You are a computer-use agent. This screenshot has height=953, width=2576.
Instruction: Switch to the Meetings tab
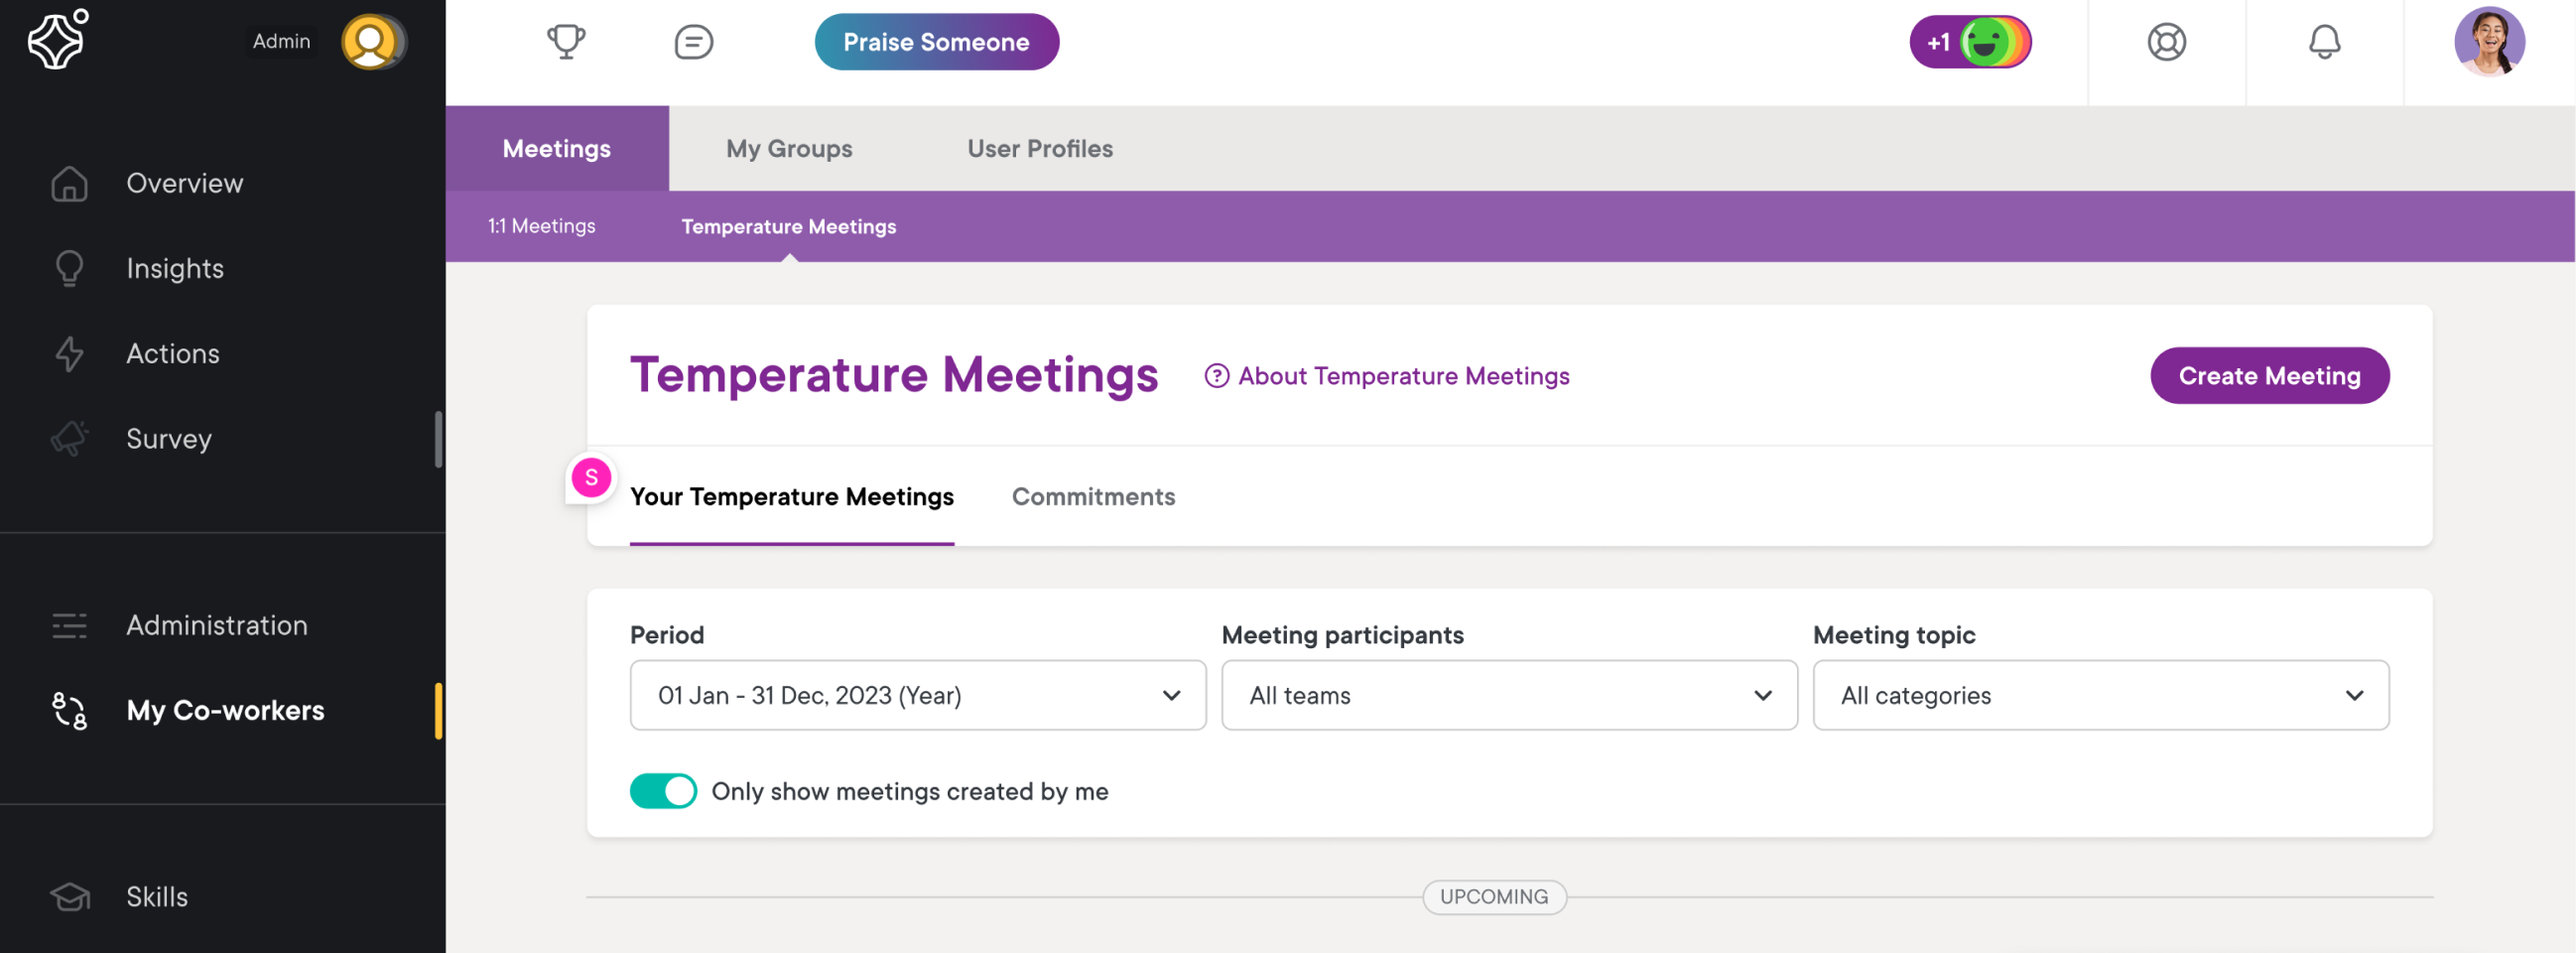(x=556, y=149)
